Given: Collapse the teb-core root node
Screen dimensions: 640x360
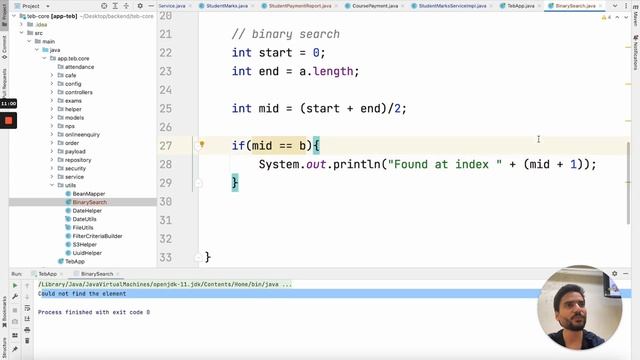Looking at the screenshot, I should coord(14,16).
